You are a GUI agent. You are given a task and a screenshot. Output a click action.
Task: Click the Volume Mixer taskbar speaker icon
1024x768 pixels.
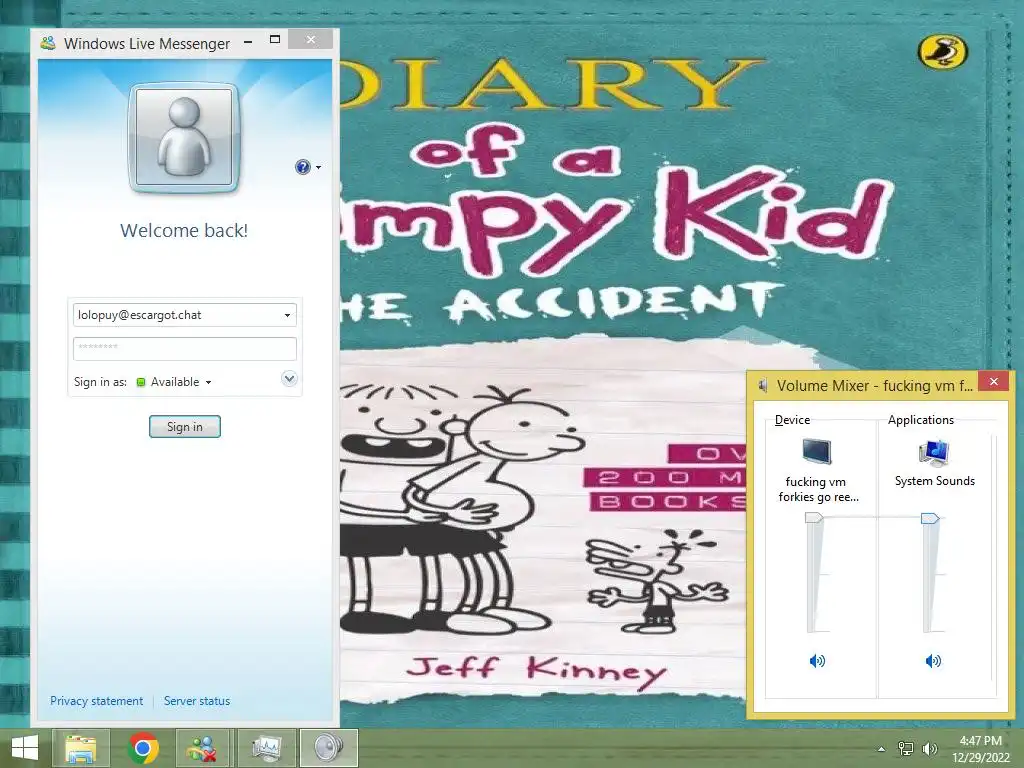tap(328, 748)
